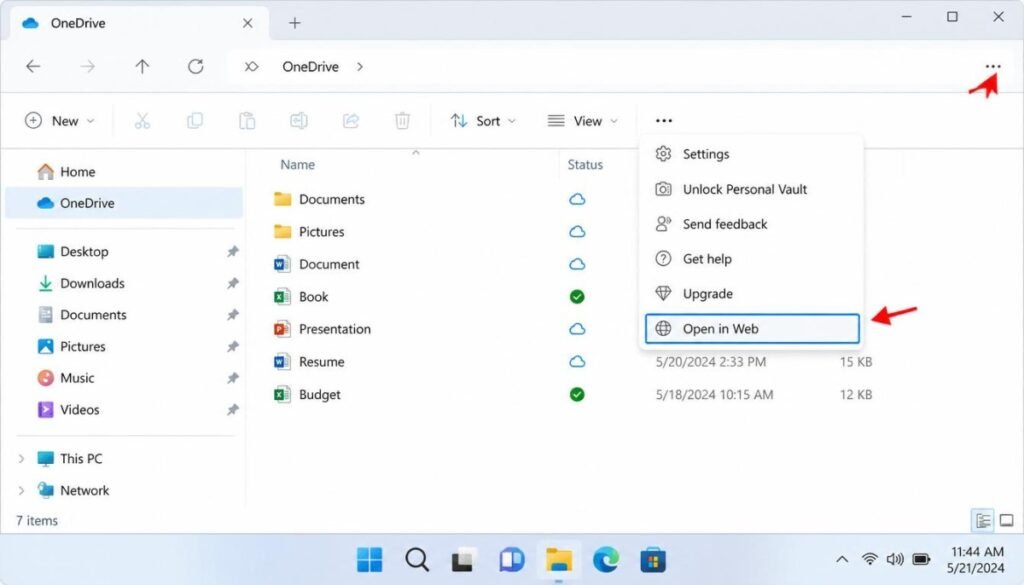Open the Copilot taskbar icon
This screenshot has width=1024, height=585.
pyautogui.click(x=511, y=560)
